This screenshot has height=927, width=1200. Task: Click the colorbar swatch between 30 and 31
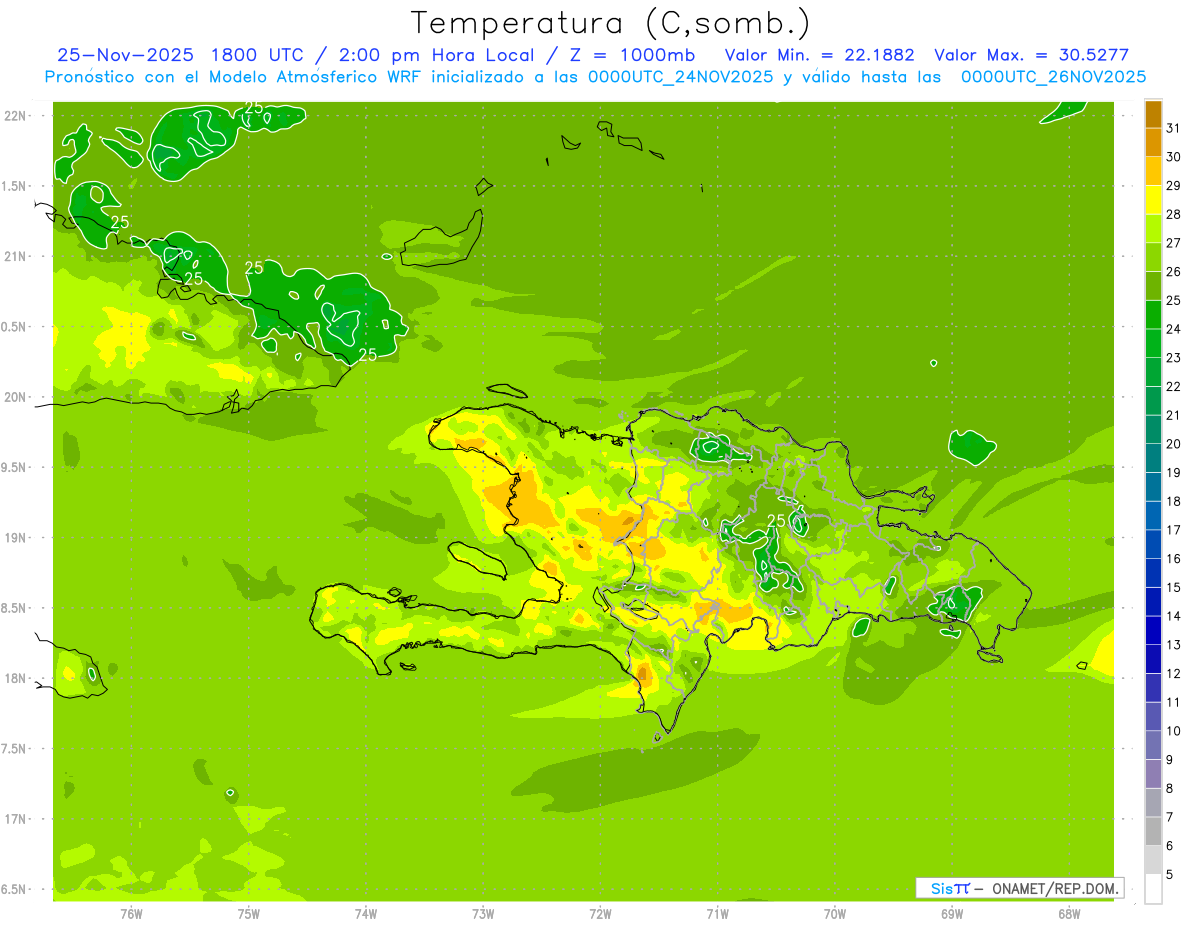[x=1153, y=142]
